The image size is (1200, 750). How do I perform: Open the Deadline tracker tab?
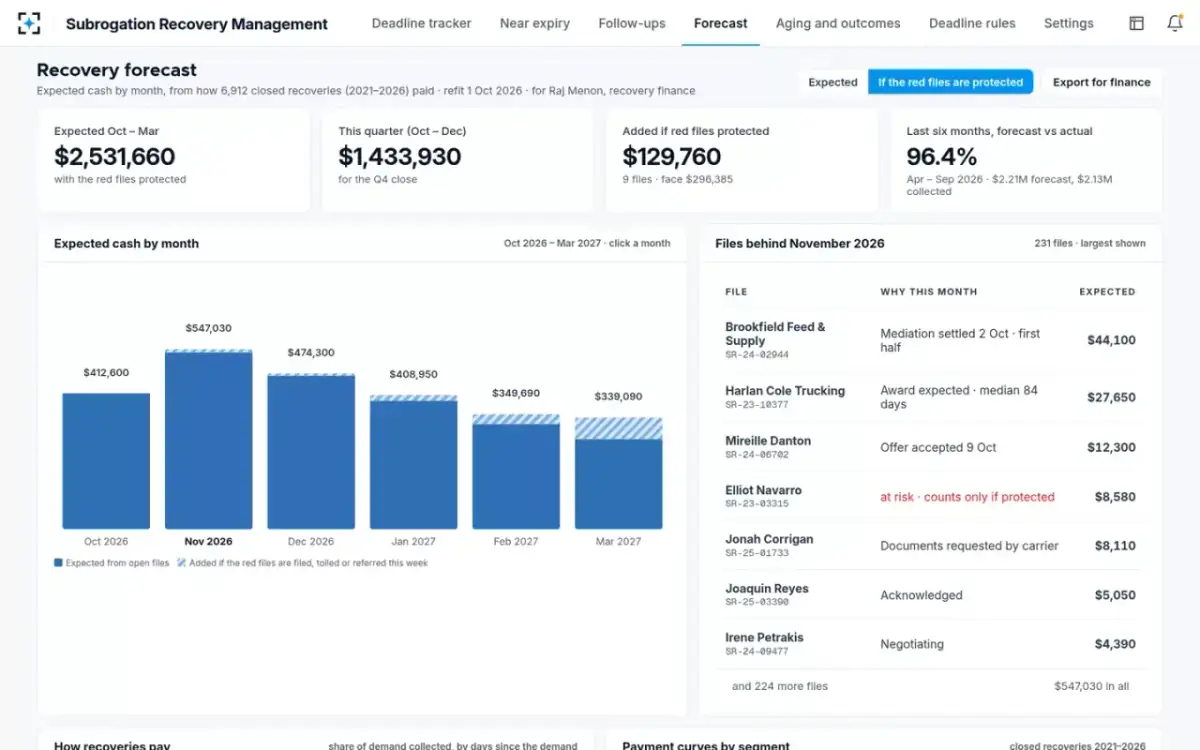click(421, 23)
